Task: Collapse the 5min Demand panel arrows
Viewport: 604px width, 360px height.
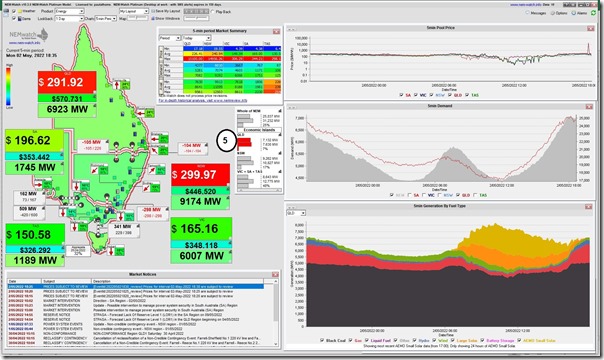Action: click(x=291, y=107)
